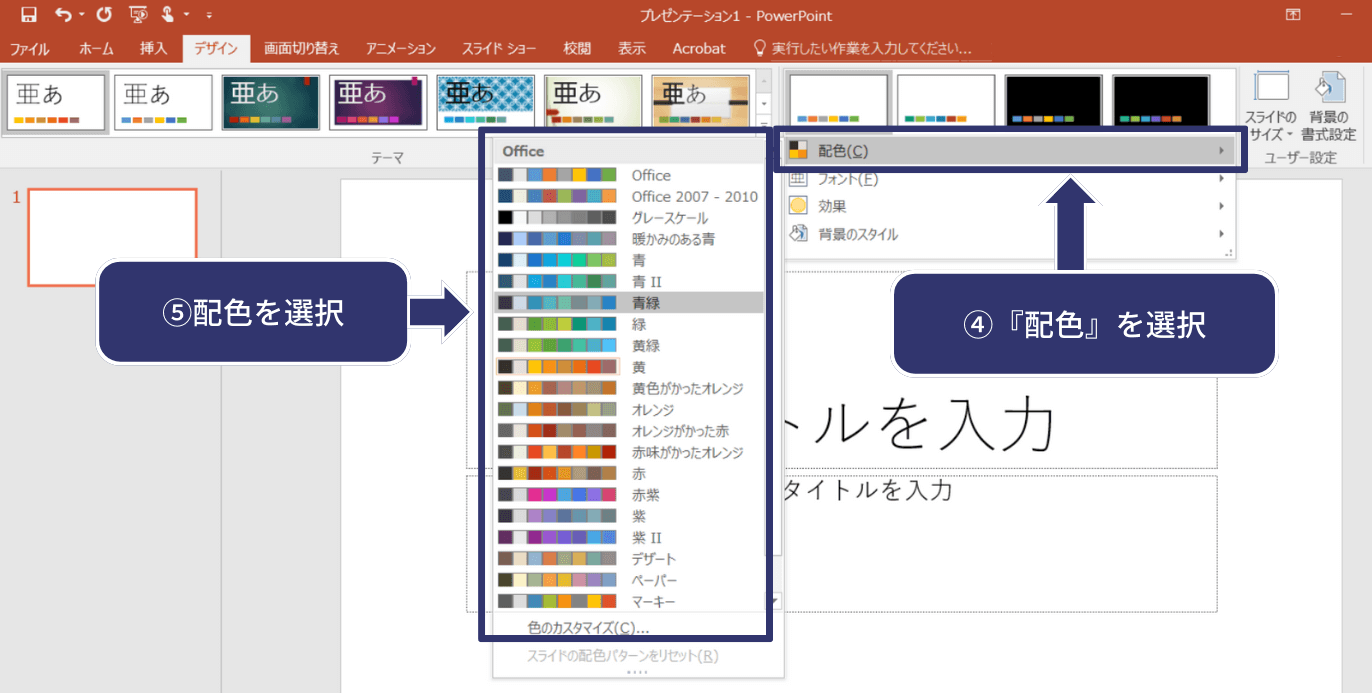Select Office 2007 - 2010 color scheme

point(630,196)
